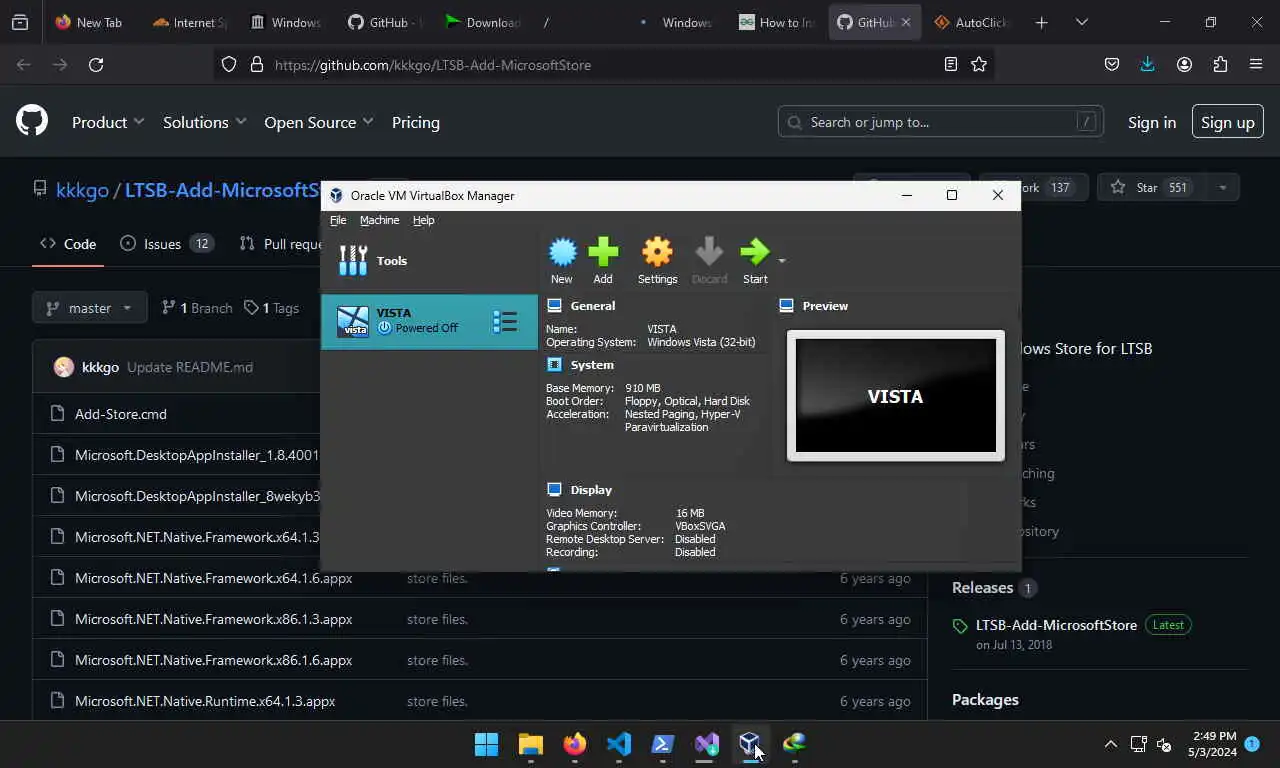Open Microsoft.NET.Native.Framework.x64.1.6.appx file
This screenshot has width=1280, height=768.
(x=214, y=578)
